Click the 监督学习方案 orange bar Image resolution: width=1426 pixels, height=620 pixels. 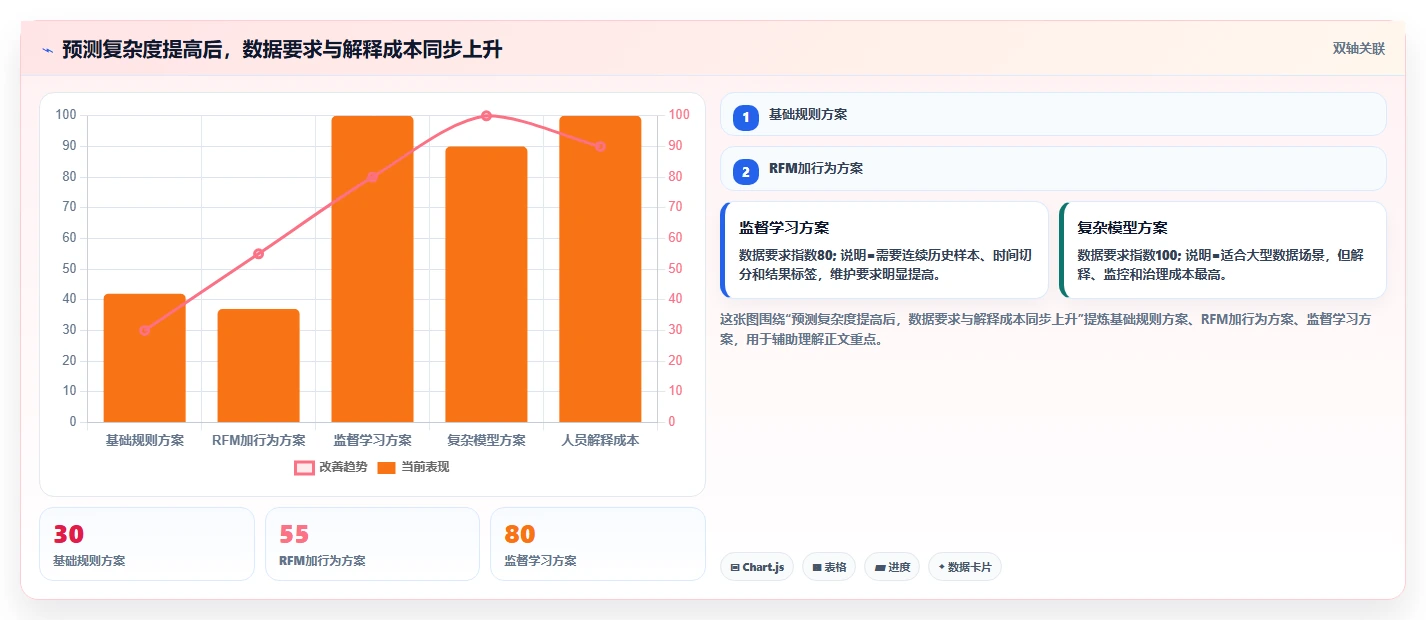pos(373,269)
